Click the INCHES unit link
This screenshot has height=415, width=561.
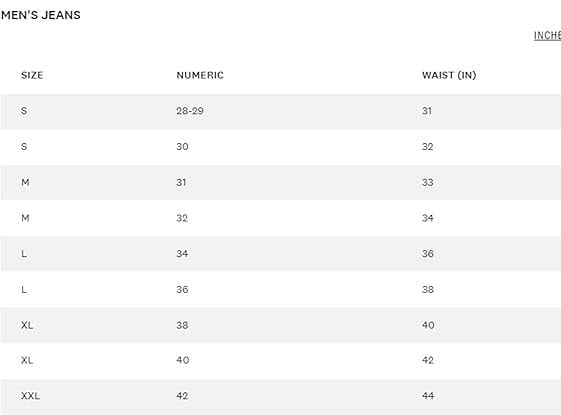tap(547, 35)
